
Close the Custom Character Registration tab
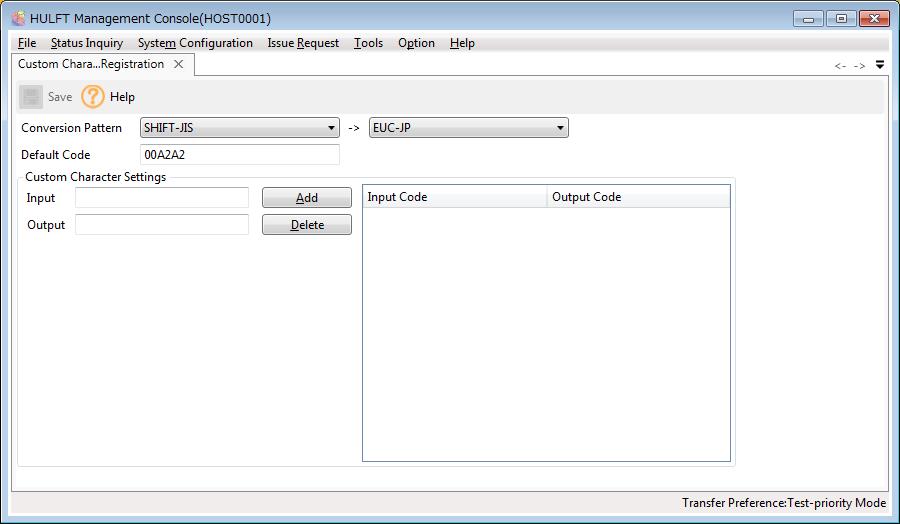click(179, 64)
